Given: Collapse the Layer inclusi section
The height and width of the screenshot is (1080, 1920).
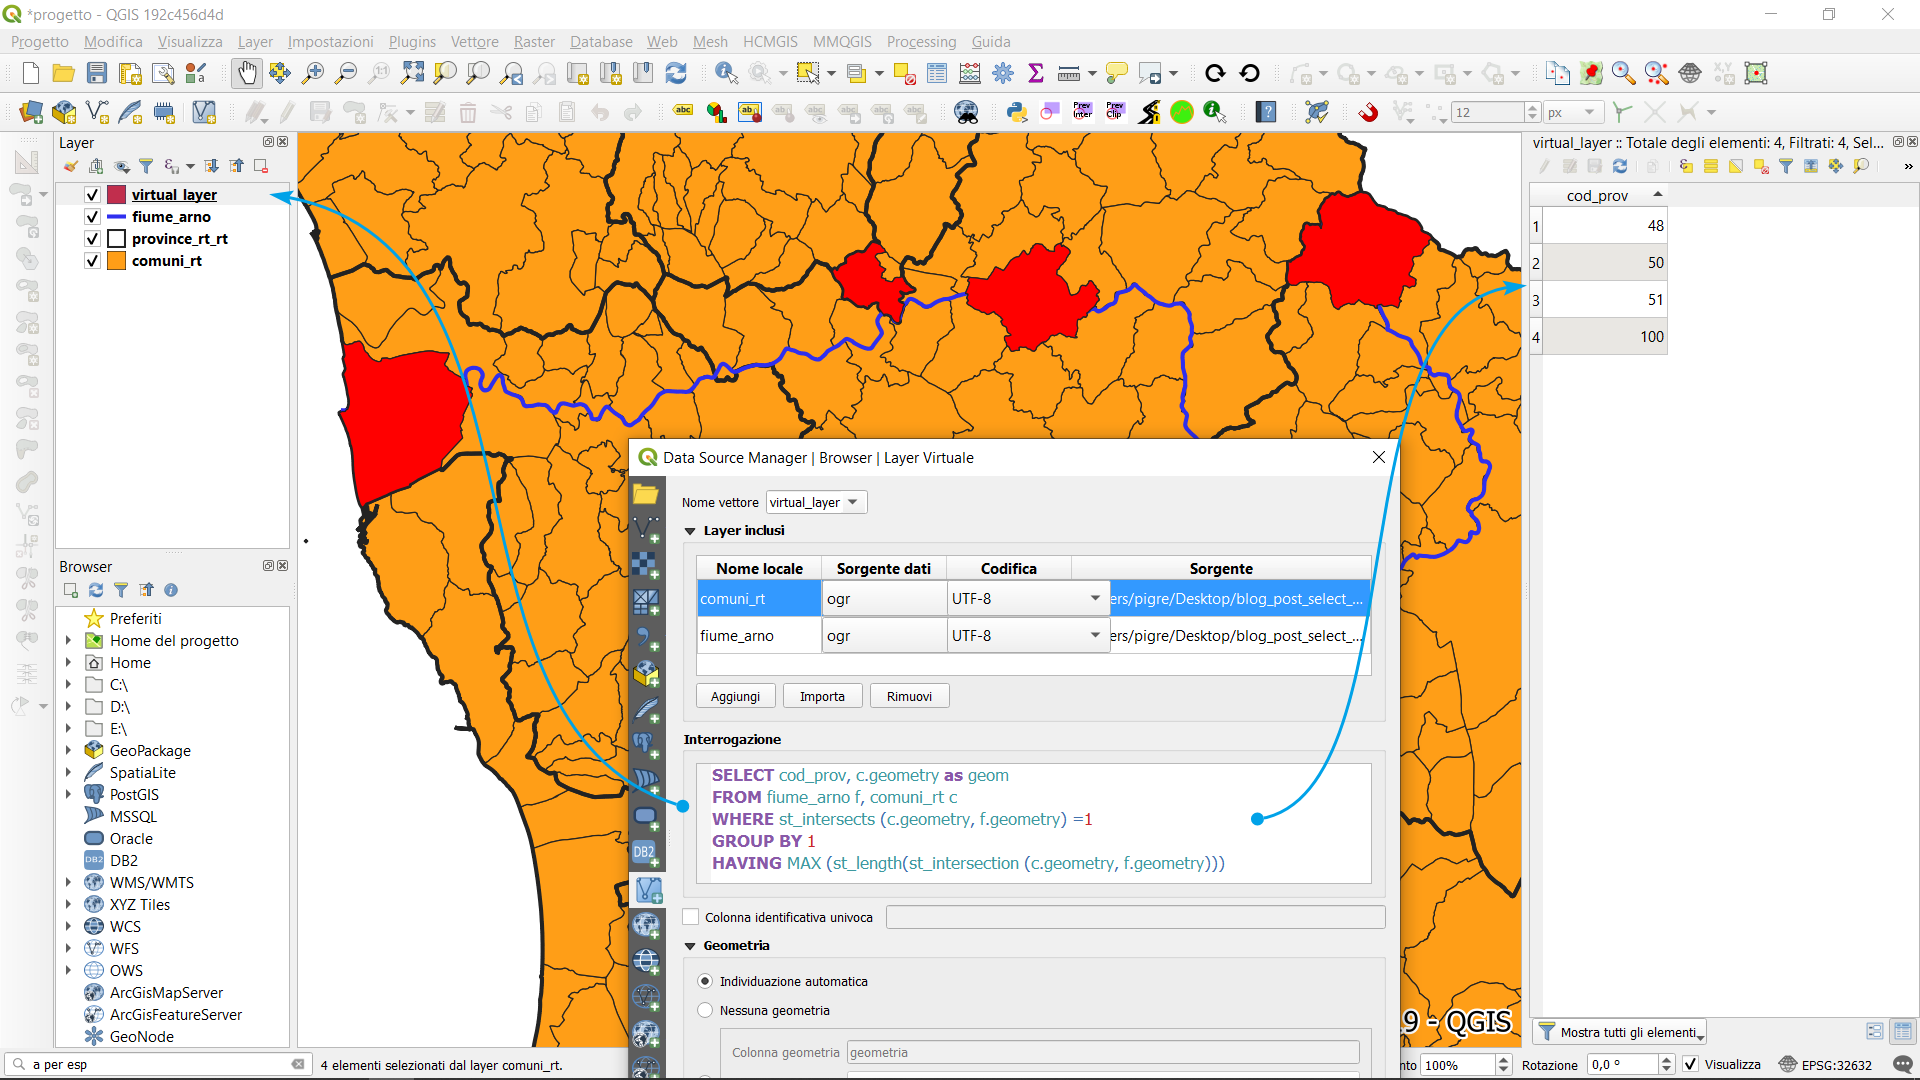Looking at the screenshot, I should coord(690,531).
